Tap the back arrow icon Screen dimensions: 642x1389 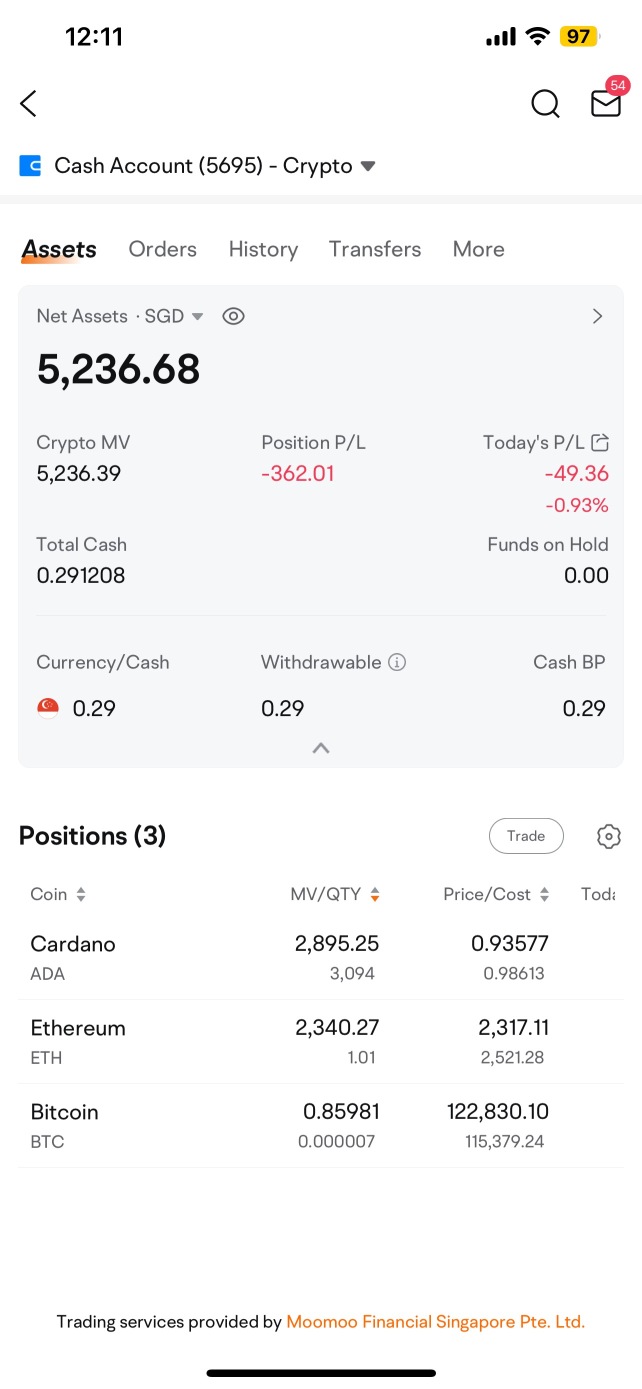point(28,103)
